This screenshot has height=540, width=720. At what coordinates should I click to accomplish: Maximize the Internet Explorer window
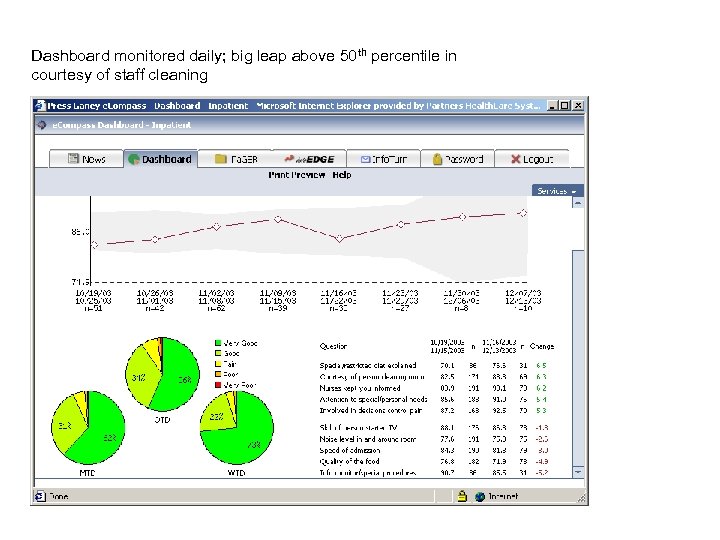tap(565, 106)
